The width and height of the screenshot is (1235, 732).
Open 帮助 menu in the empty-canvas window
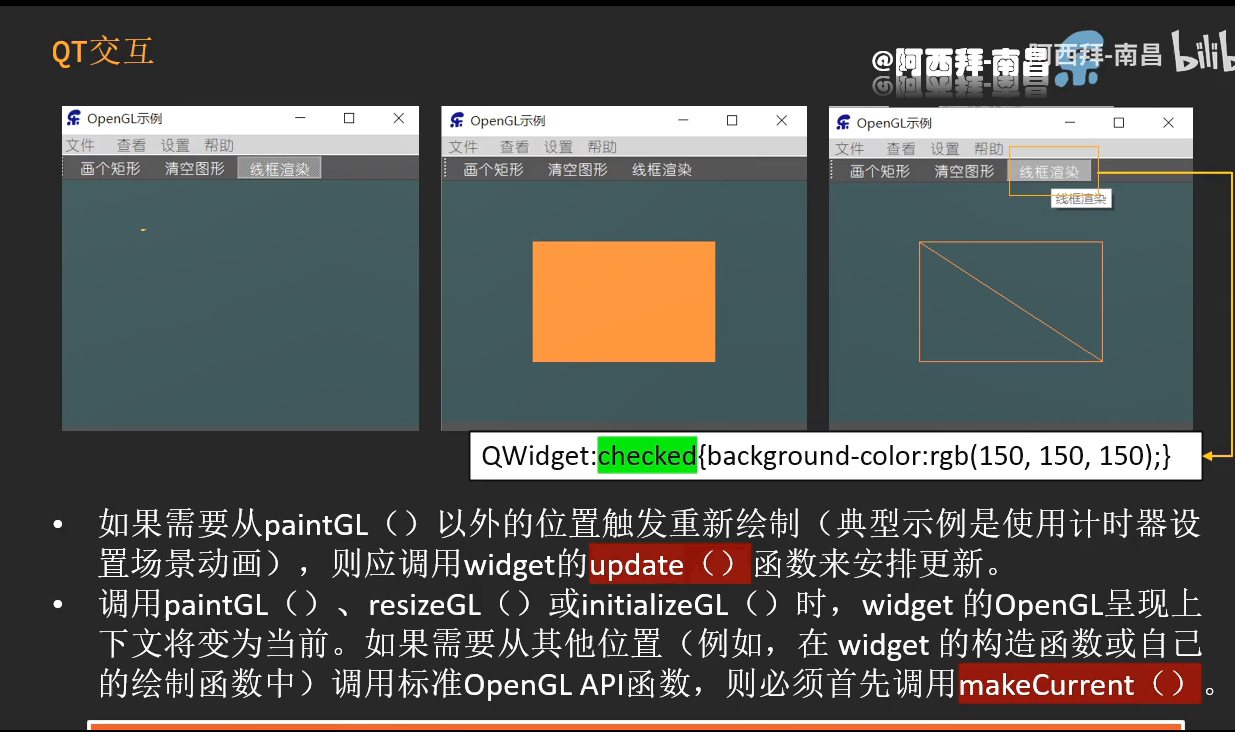click(219, 145)
